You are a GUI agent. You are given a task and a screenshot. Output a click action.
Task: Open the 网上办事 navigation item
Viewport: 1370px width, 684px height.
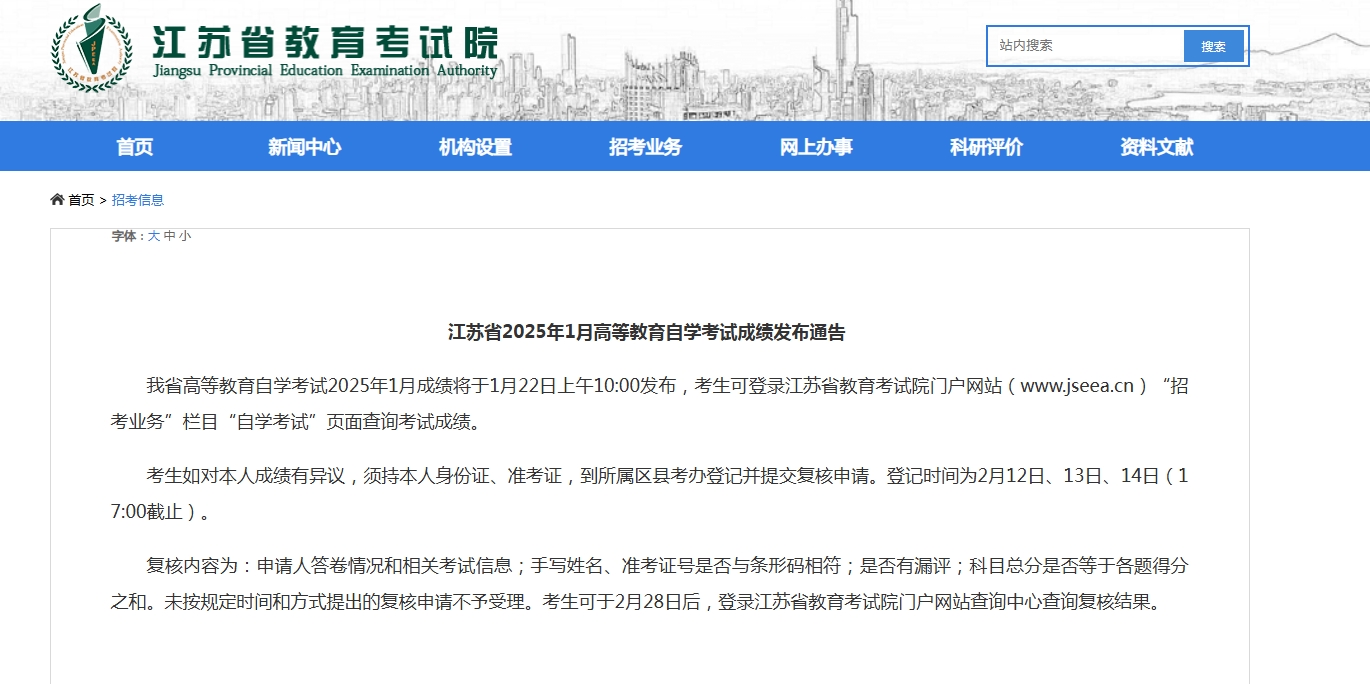click(816, 147)
